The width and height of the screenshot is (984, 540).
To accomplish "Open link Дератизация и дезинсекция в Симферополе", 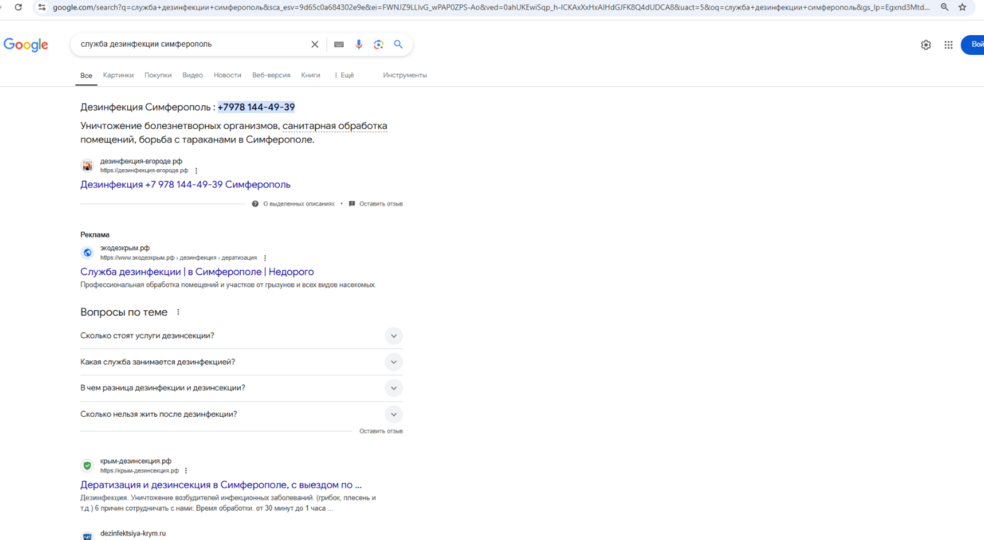I will 221,485.
